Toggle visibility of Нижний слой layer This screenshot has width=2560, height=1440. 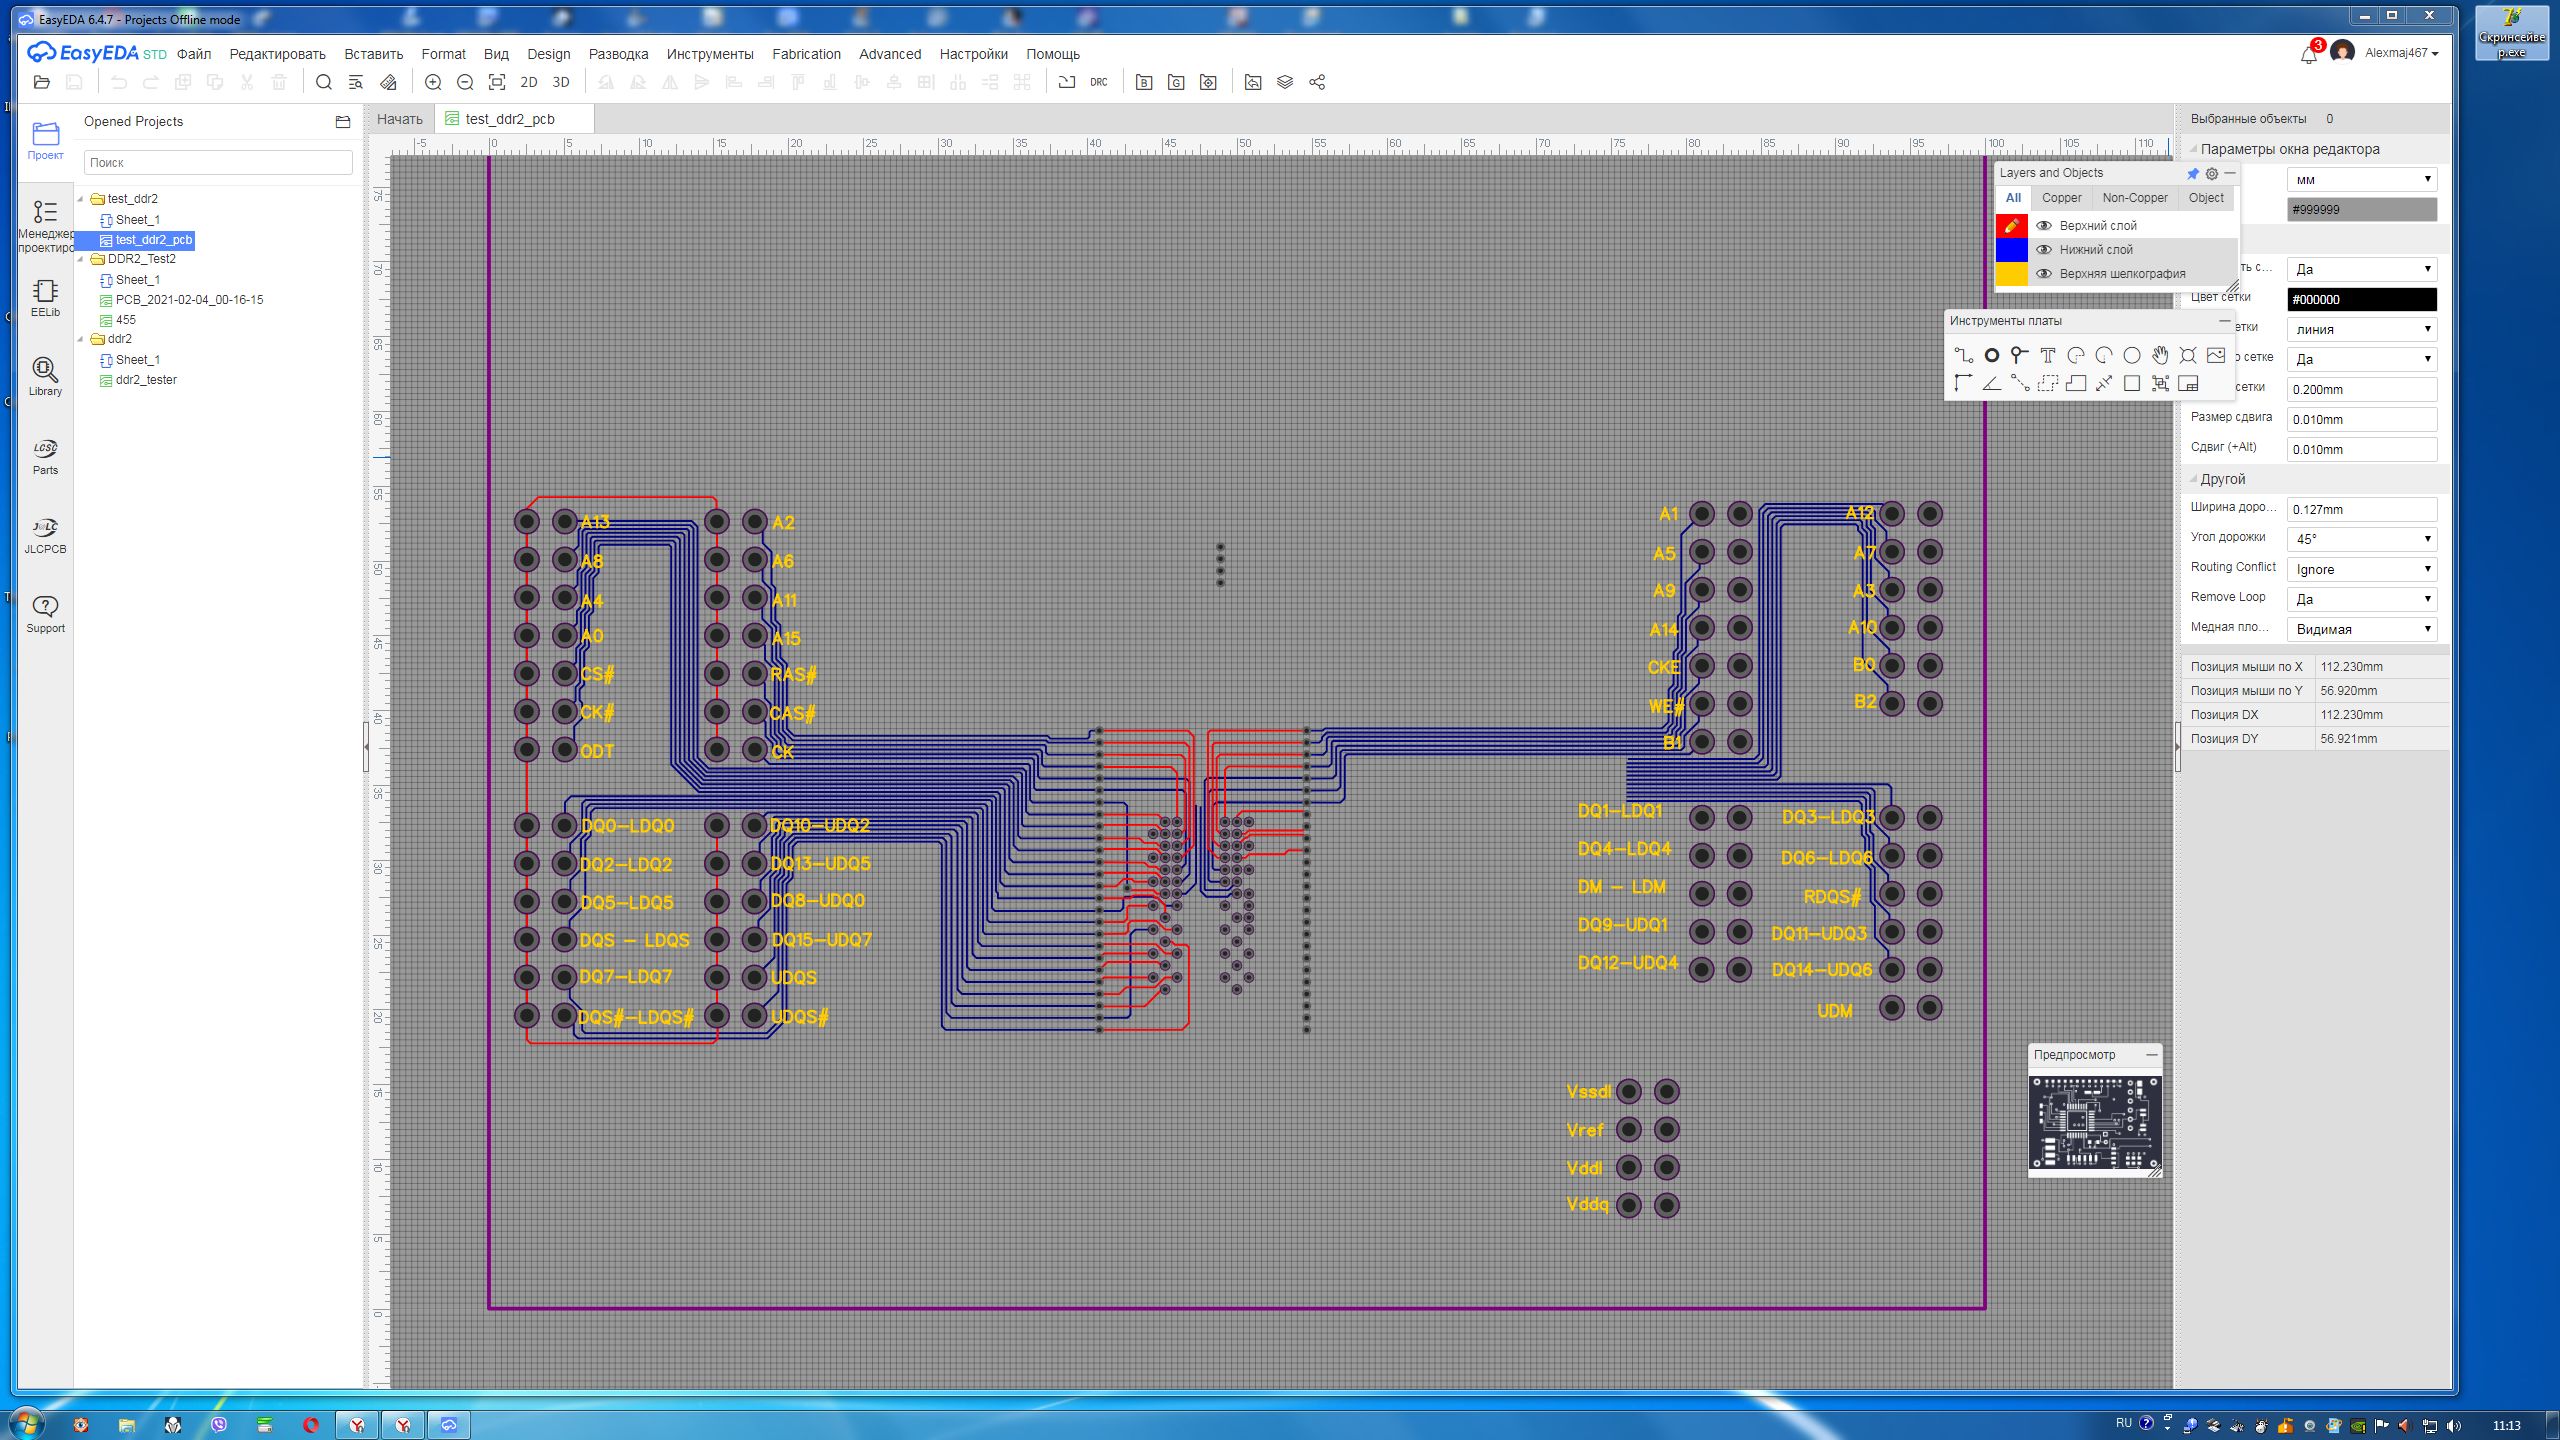coord(2044,249)
